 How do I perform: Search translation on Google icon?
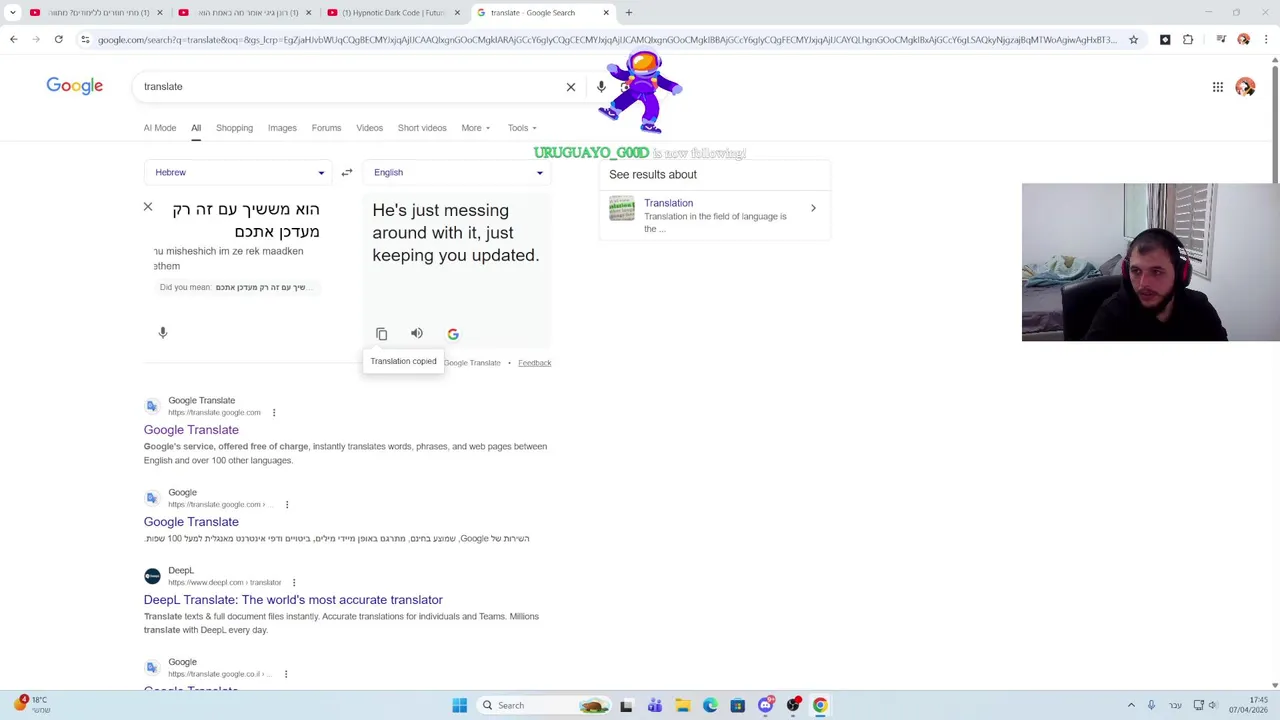(x=453, y=334)
